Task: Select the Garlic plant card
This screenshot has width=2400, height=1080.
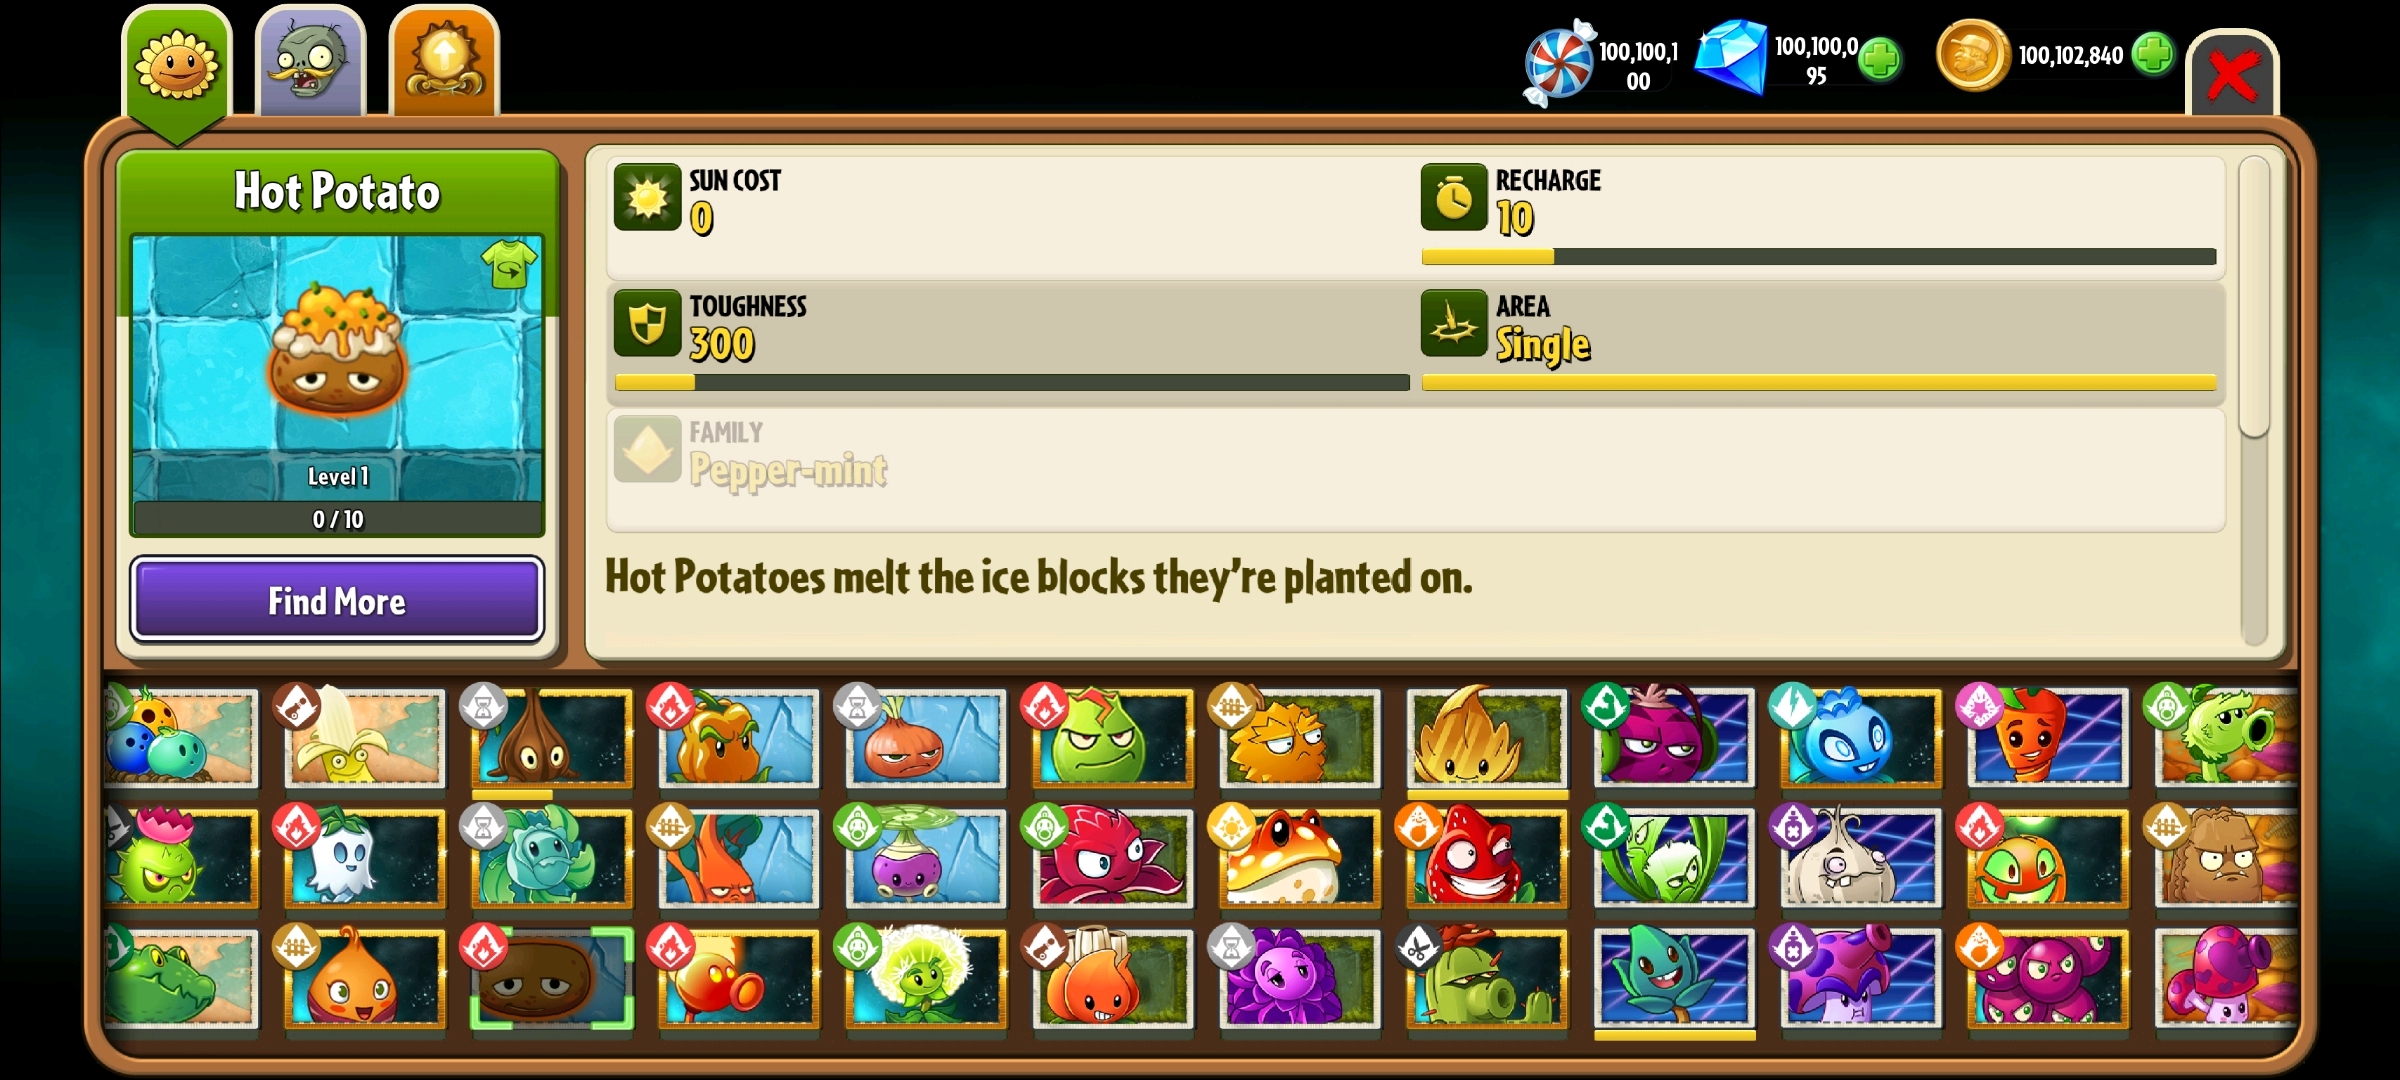Action: coord(1860,858)
